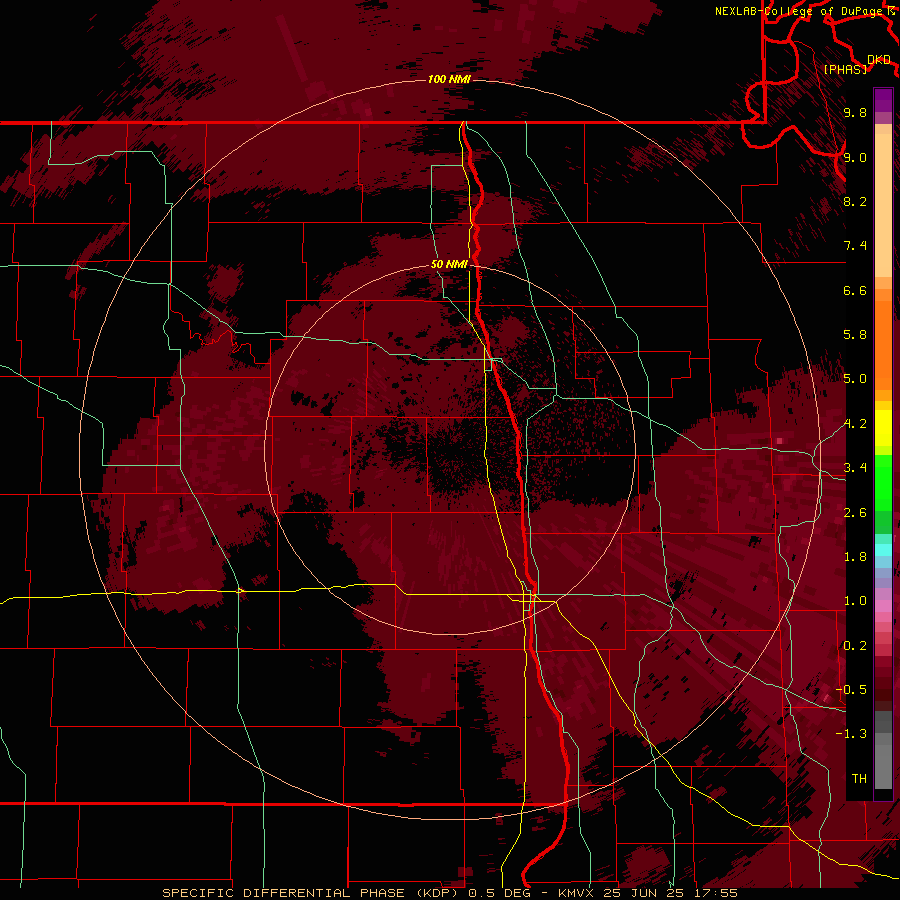Click the 5.8 scale value
900x900 pixels.
point(855,335)
